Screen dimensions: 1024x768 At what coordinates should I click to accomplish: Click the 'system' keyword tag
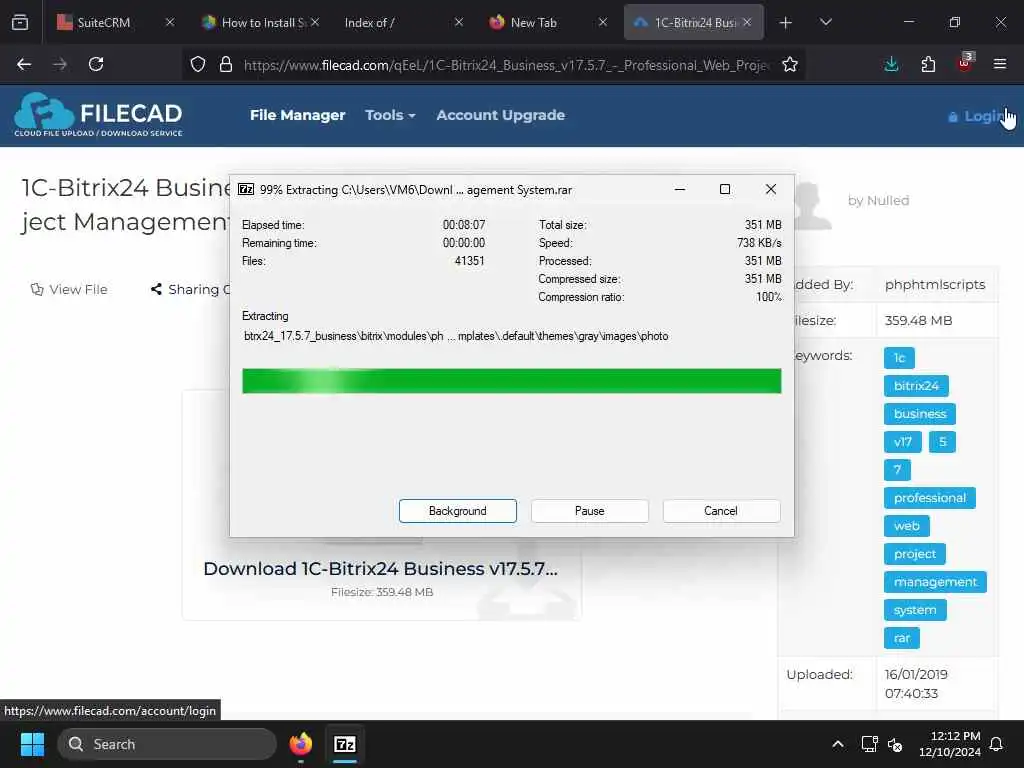pyautogui.click(x=915, y=610)
